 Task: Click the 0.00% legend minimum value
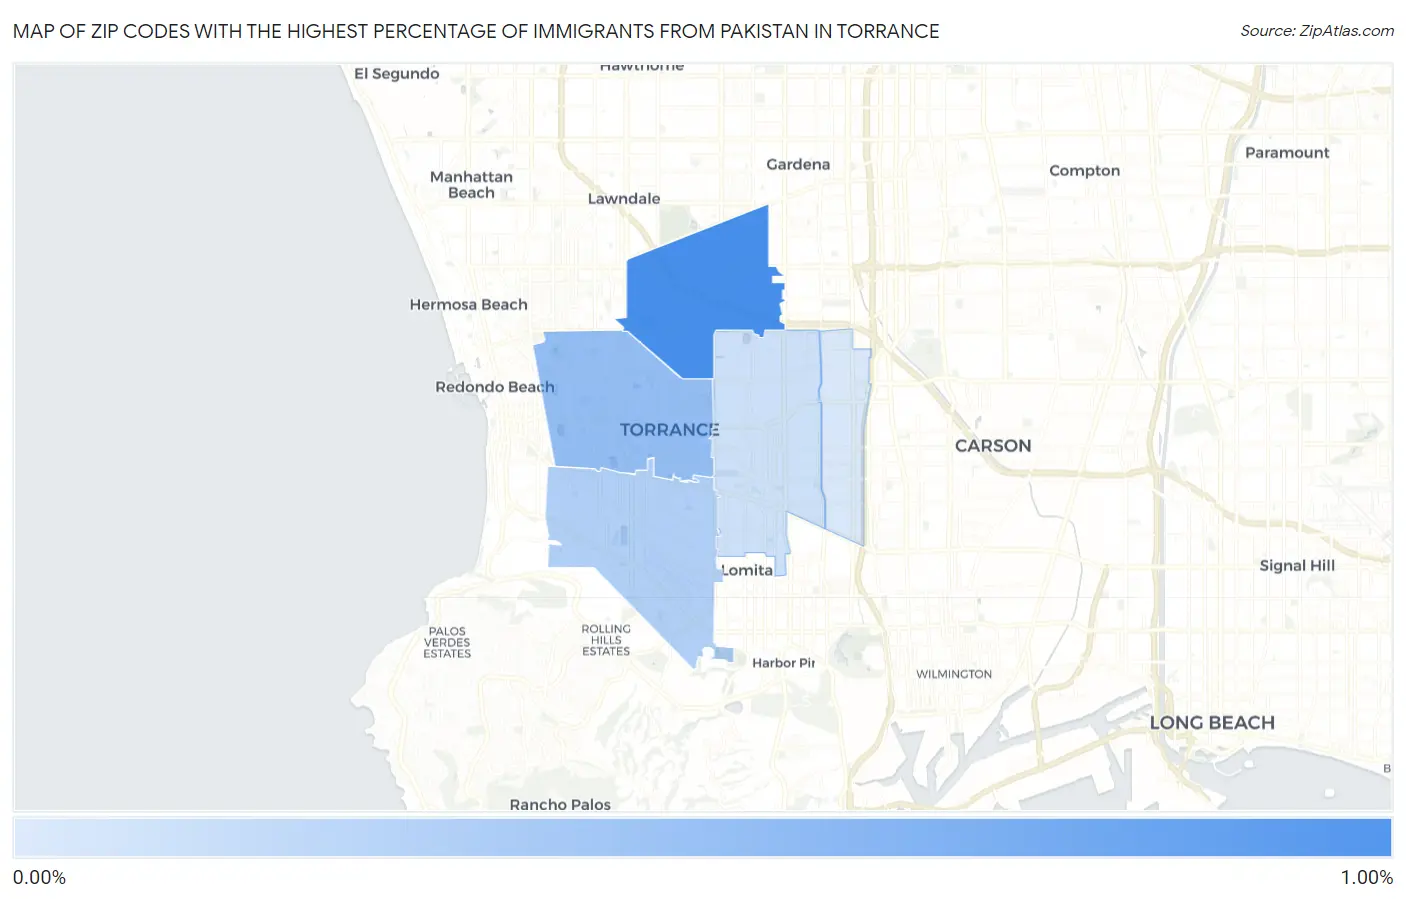click(x=40, y=878)
